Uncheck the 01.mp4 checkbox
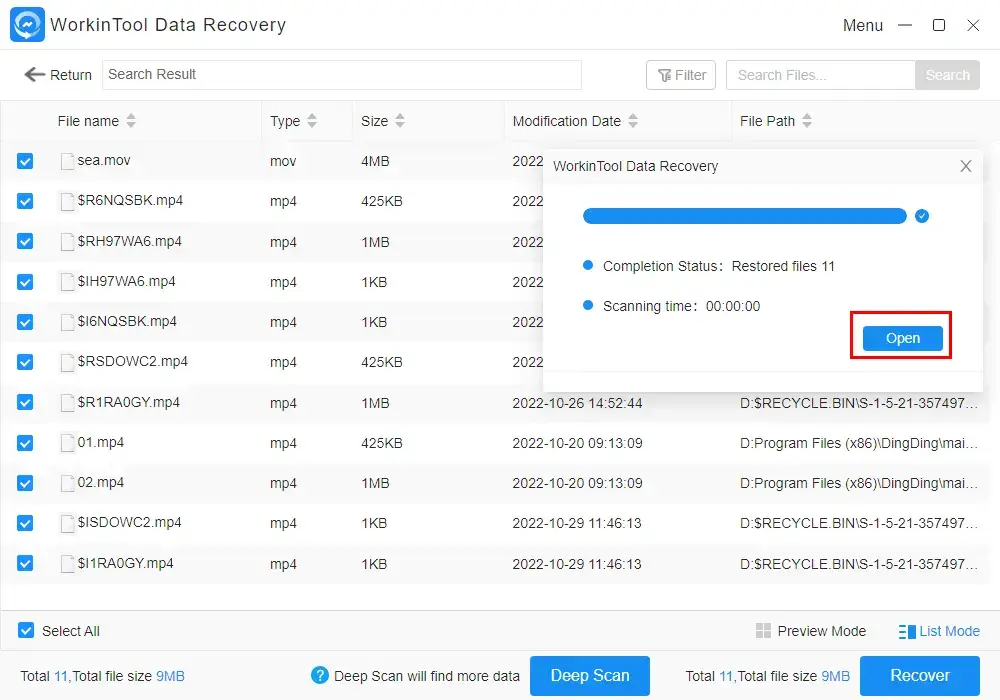1000x700 pixels. pos(25,442)
